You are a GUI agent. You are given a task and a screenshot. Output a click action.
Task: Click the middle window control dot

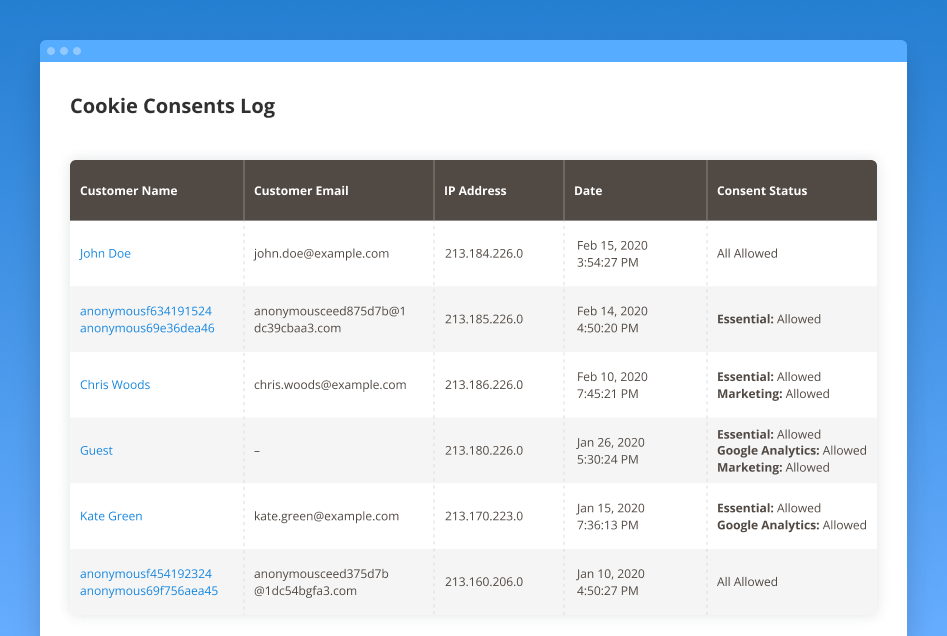(62, 50)
